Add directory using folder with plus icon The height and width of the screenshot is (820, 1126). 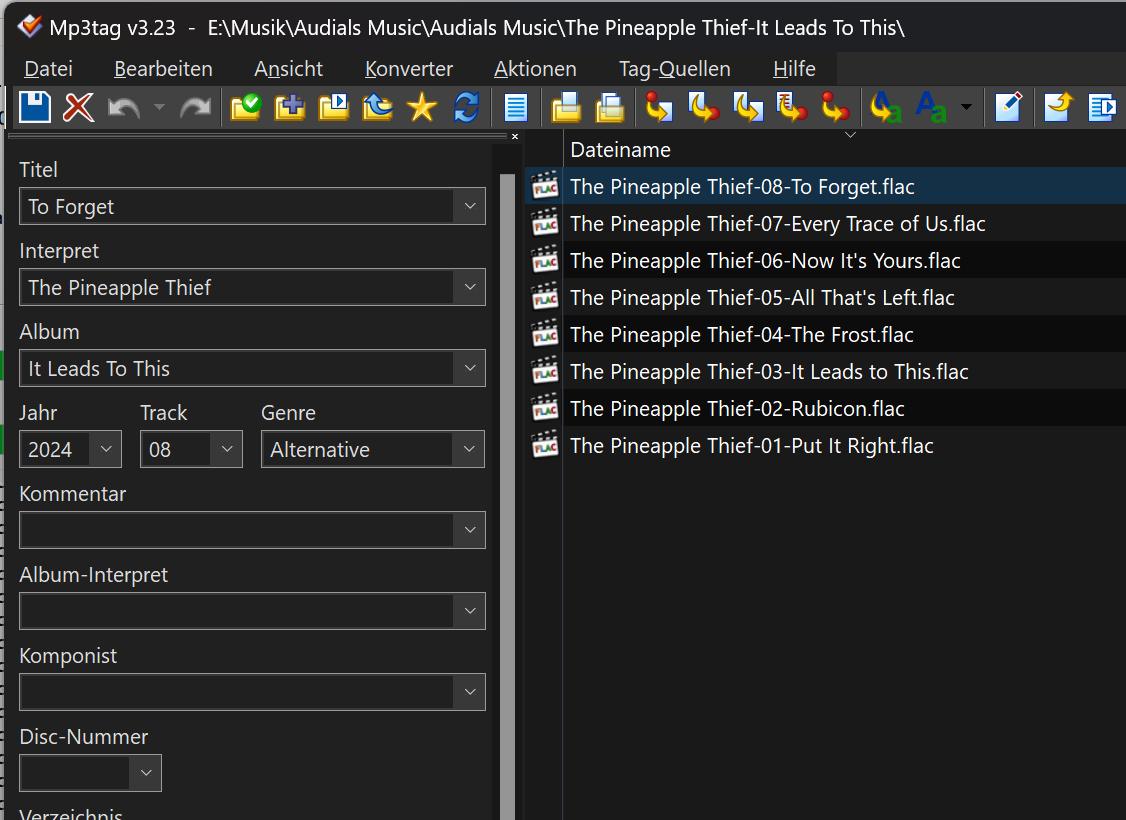(x=289, y=108)
